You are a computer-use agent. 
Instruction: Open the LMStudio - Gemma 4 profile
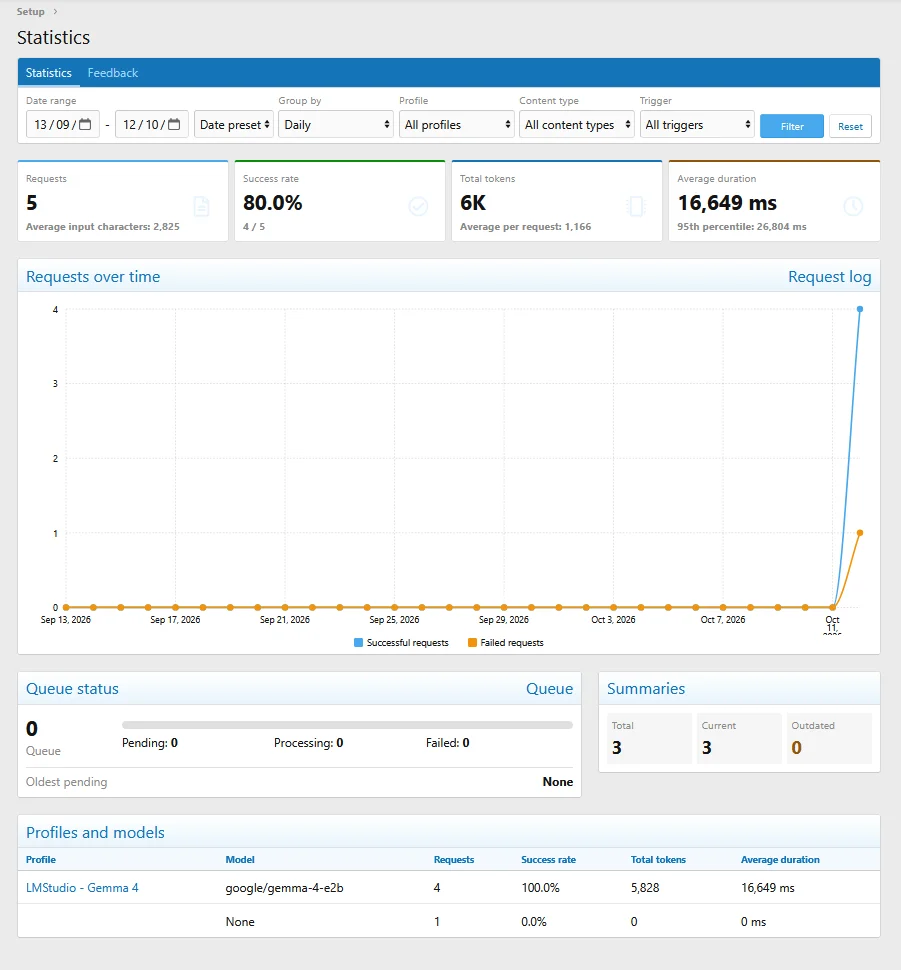pyautogui.click(x=82, y=888)
